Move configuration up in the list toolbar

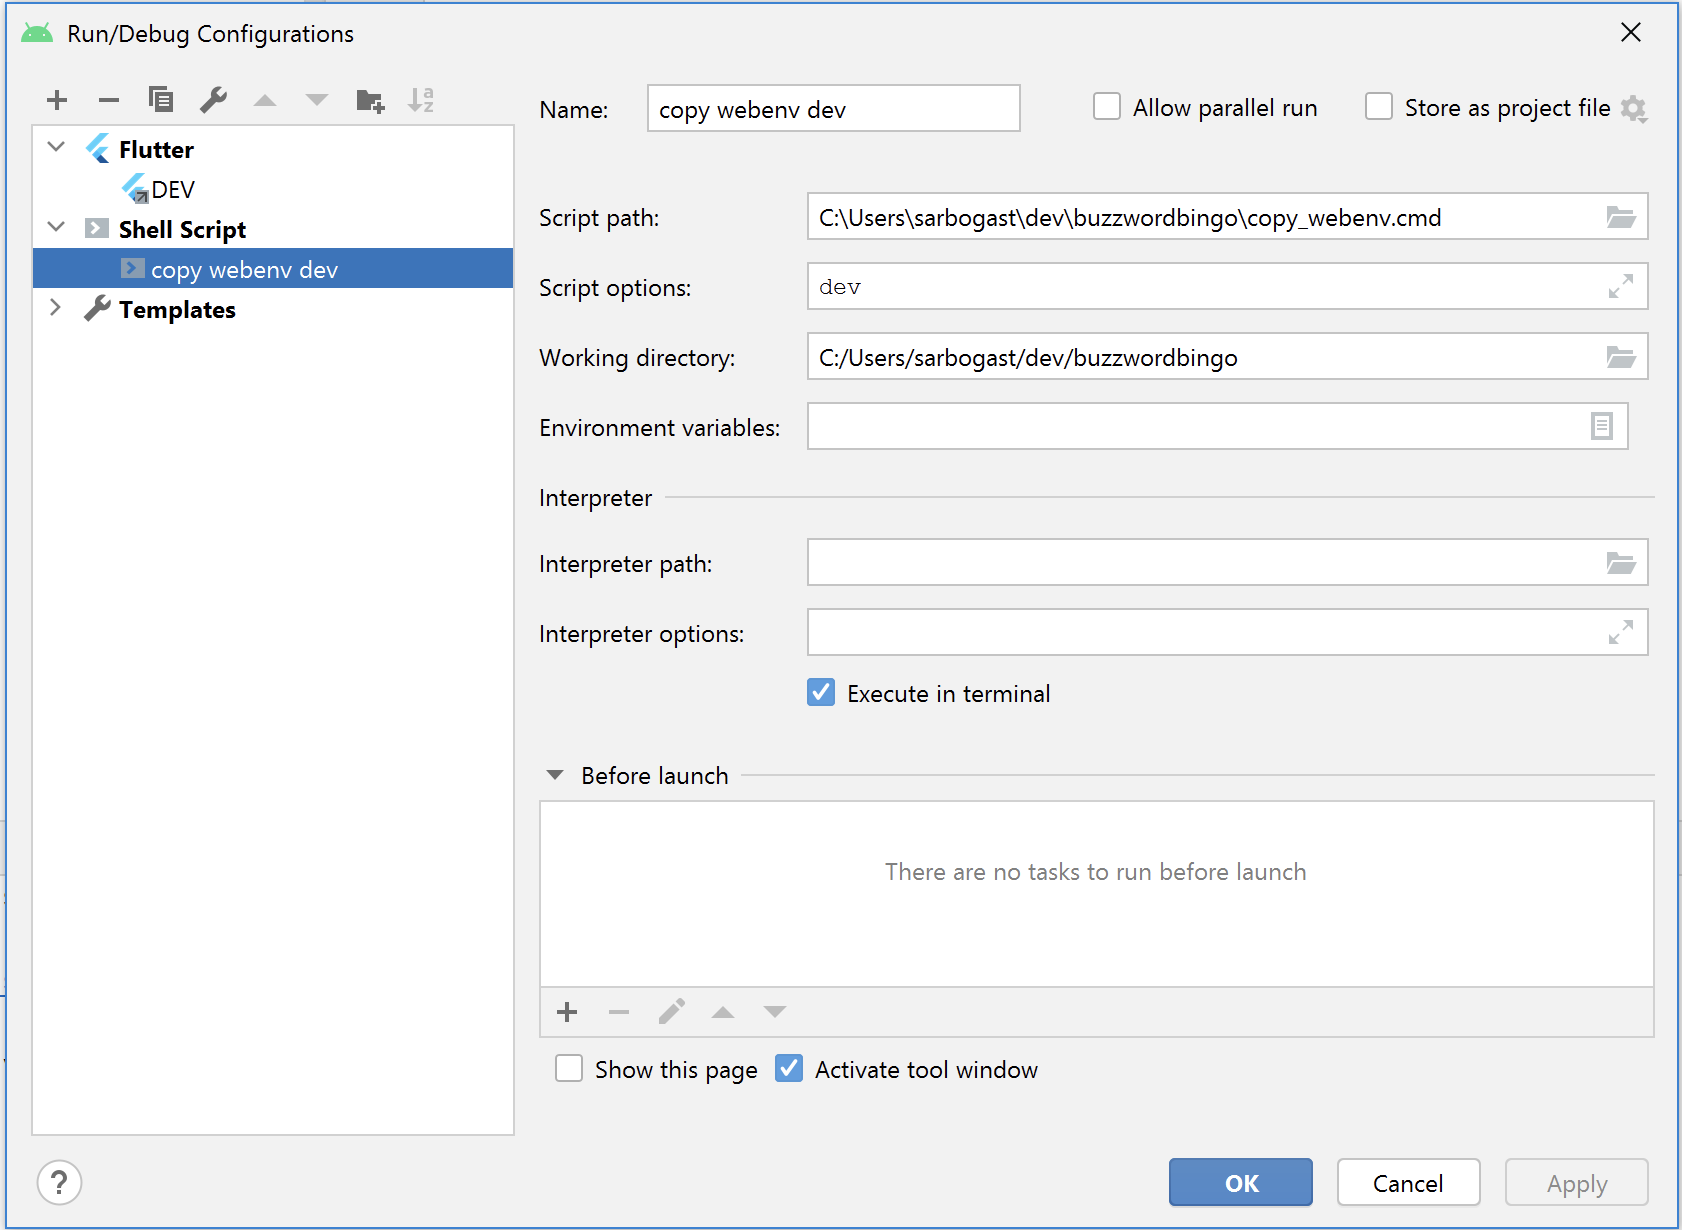click(x=265, y=100)
